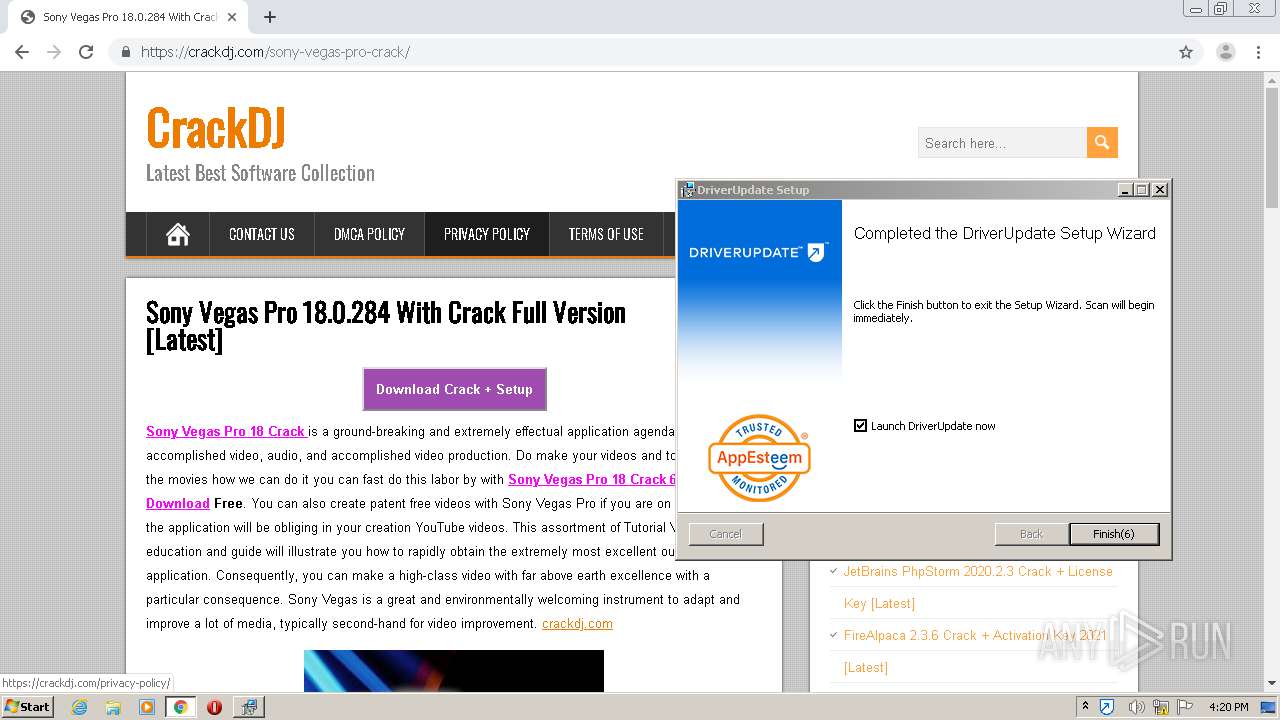Image resolution: width=1280 pixels, height=720 pixels.
Task: Click the DriverUpdate Setup title bar icon
Action: tap(687, 190)
